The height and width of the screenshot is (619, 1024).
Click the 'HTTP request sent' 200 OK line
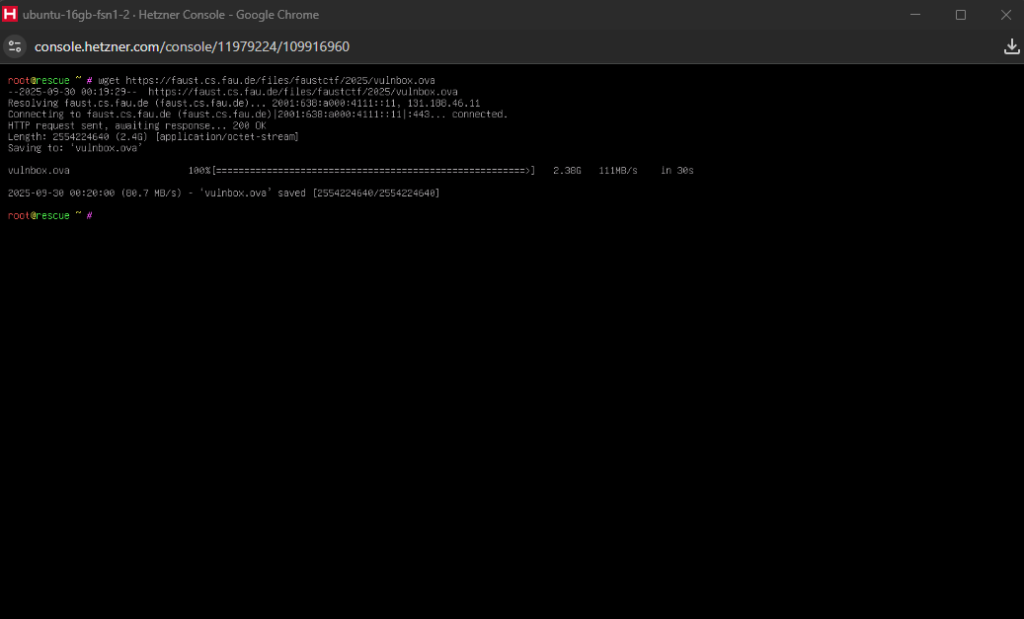(135, 125)
